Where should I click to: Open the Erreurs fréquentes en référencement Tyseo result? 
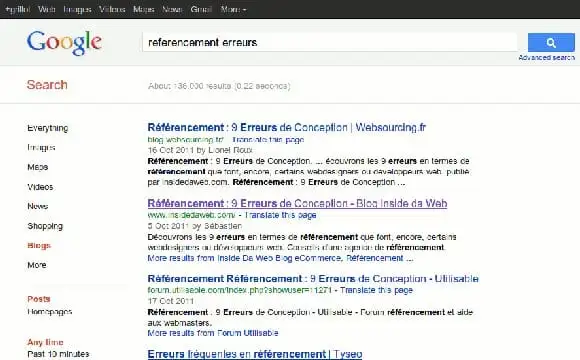[255, 354]
